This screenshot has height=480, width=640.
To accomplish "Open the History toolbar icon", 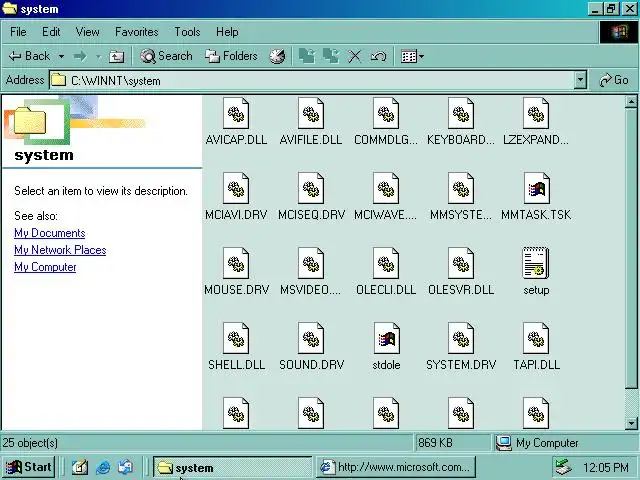I will click(278, 56).
